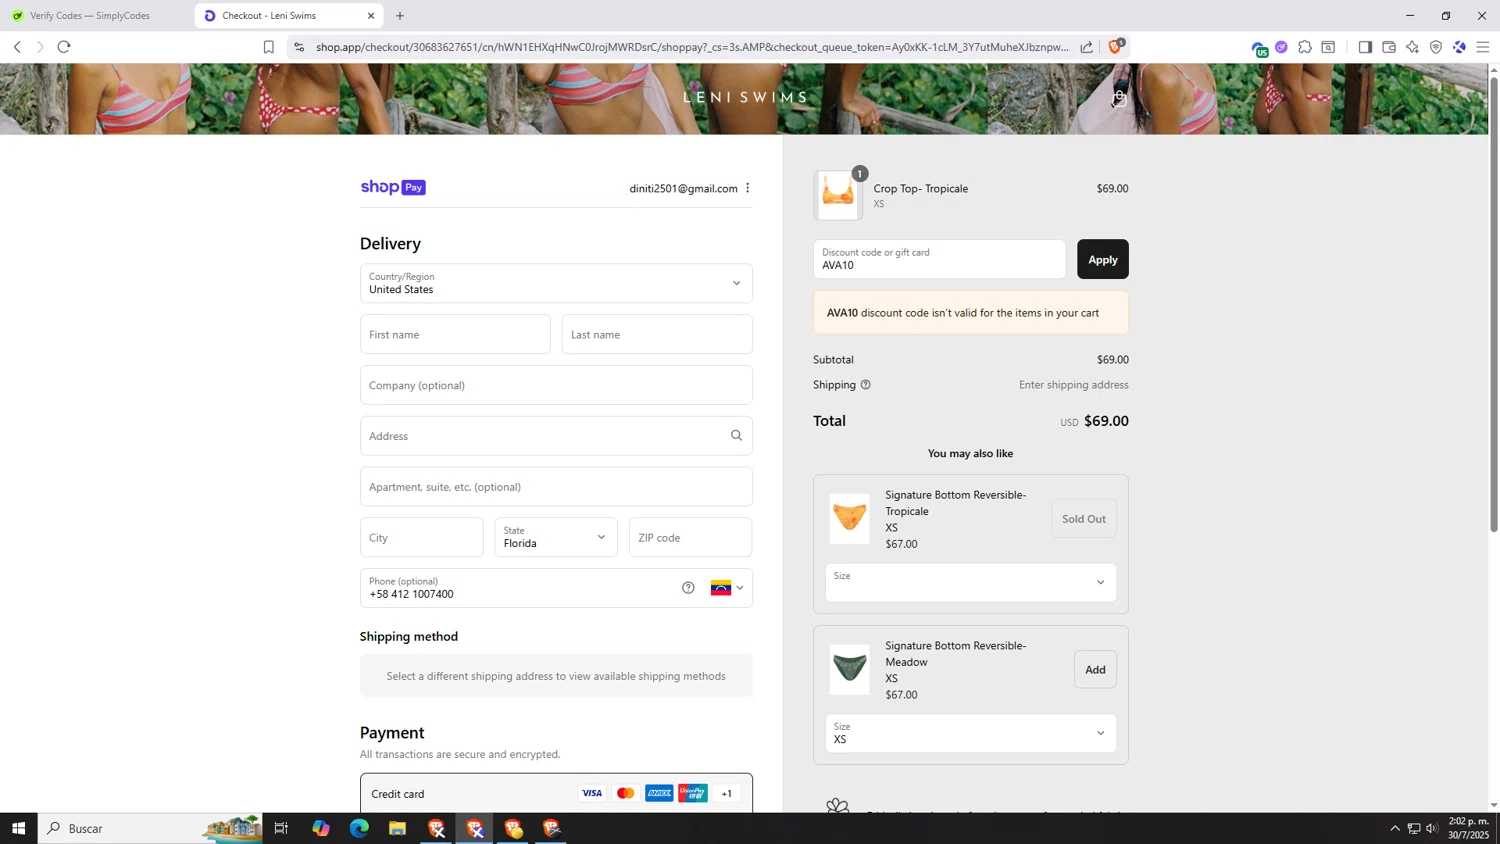Open File Explorer from the taskbar
Image resolution: width=1500 pixels, height=844 pixels.
click(x=397, y=828)
